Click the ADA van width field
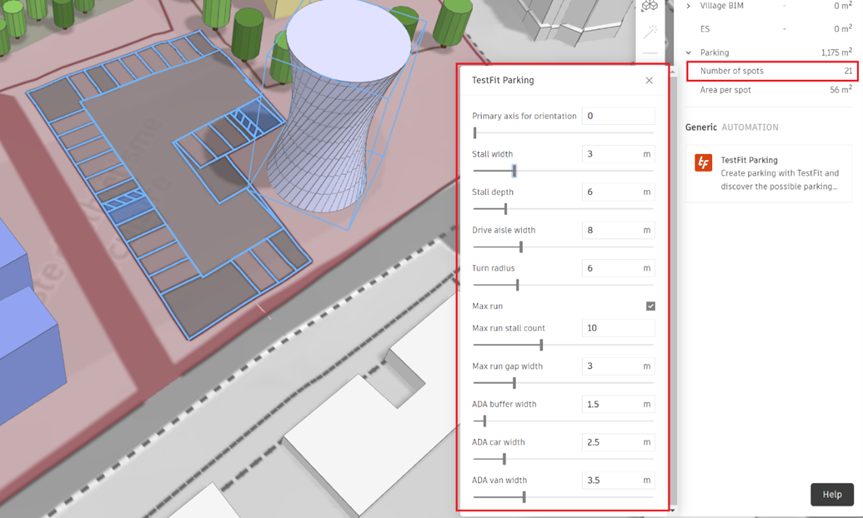This screenshot has height=518, width=863. pos(618,480)
